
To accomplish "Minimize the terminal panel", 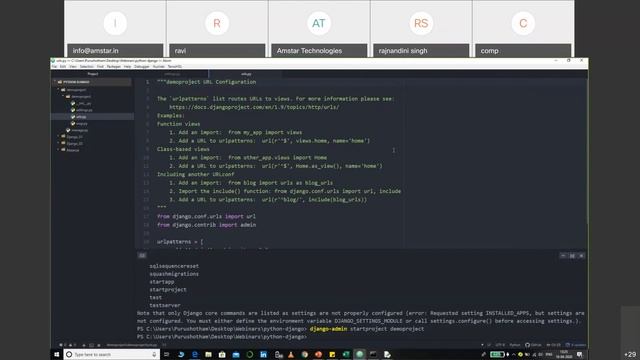I will [563, 256].
